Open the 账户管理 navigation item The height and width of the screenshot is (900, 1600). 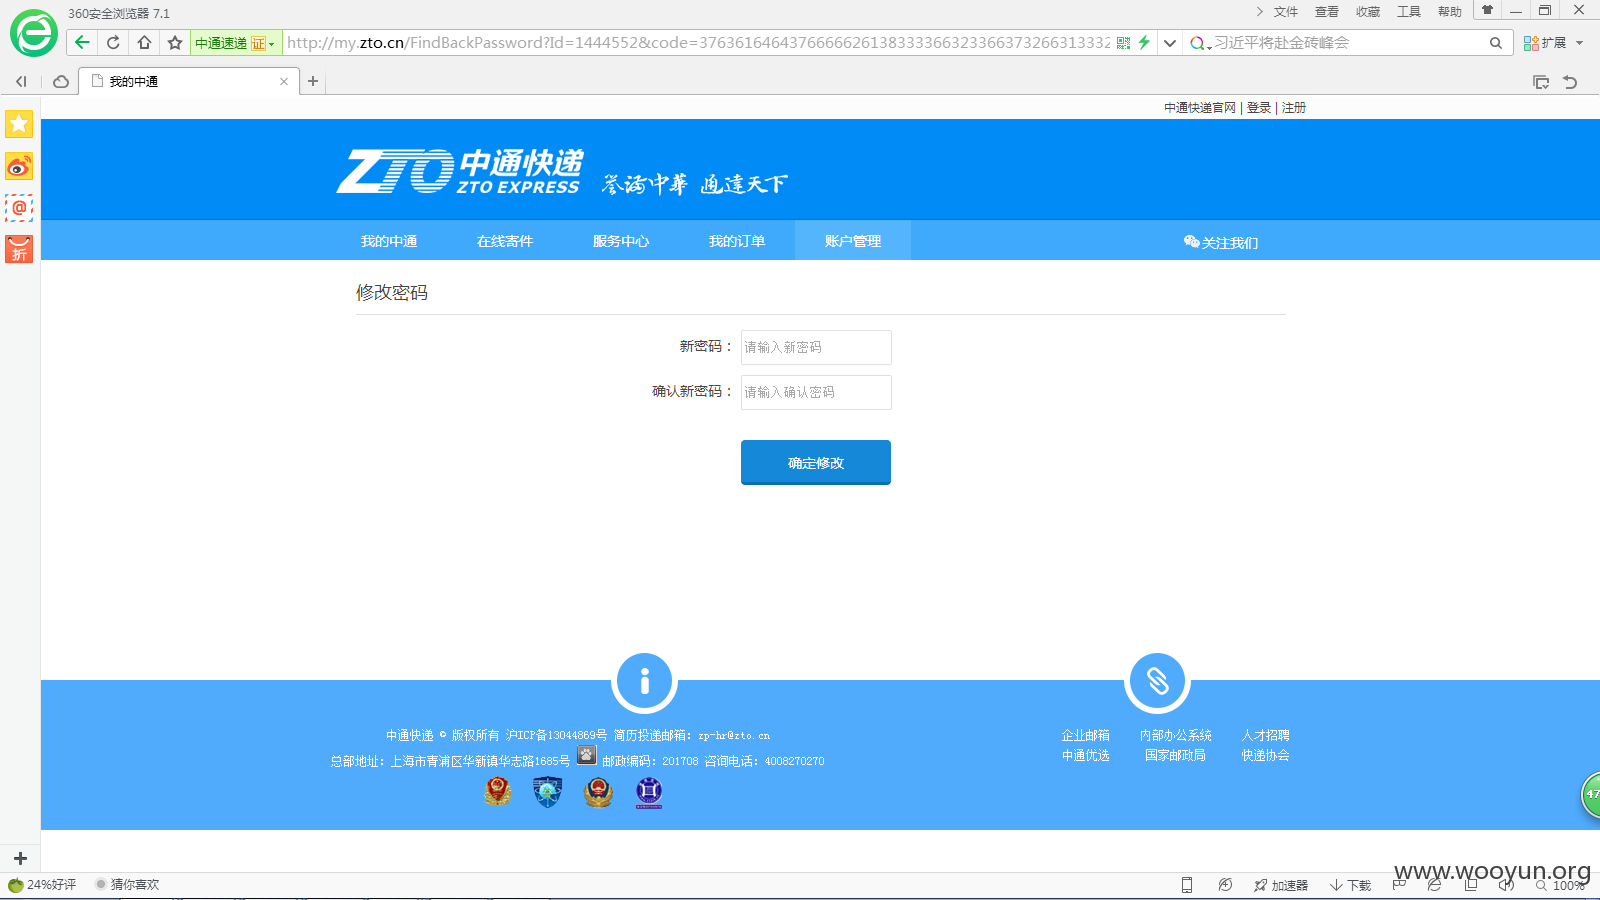click(853, 241)
